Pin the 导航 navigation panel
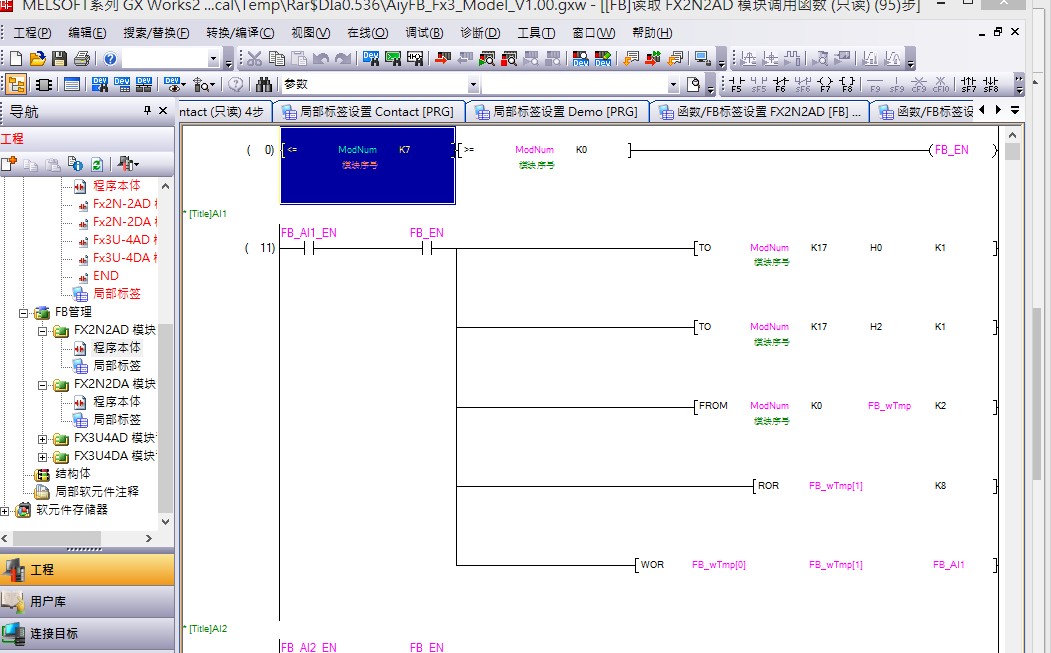The image size is (1051, 653). tap(148, 111)
